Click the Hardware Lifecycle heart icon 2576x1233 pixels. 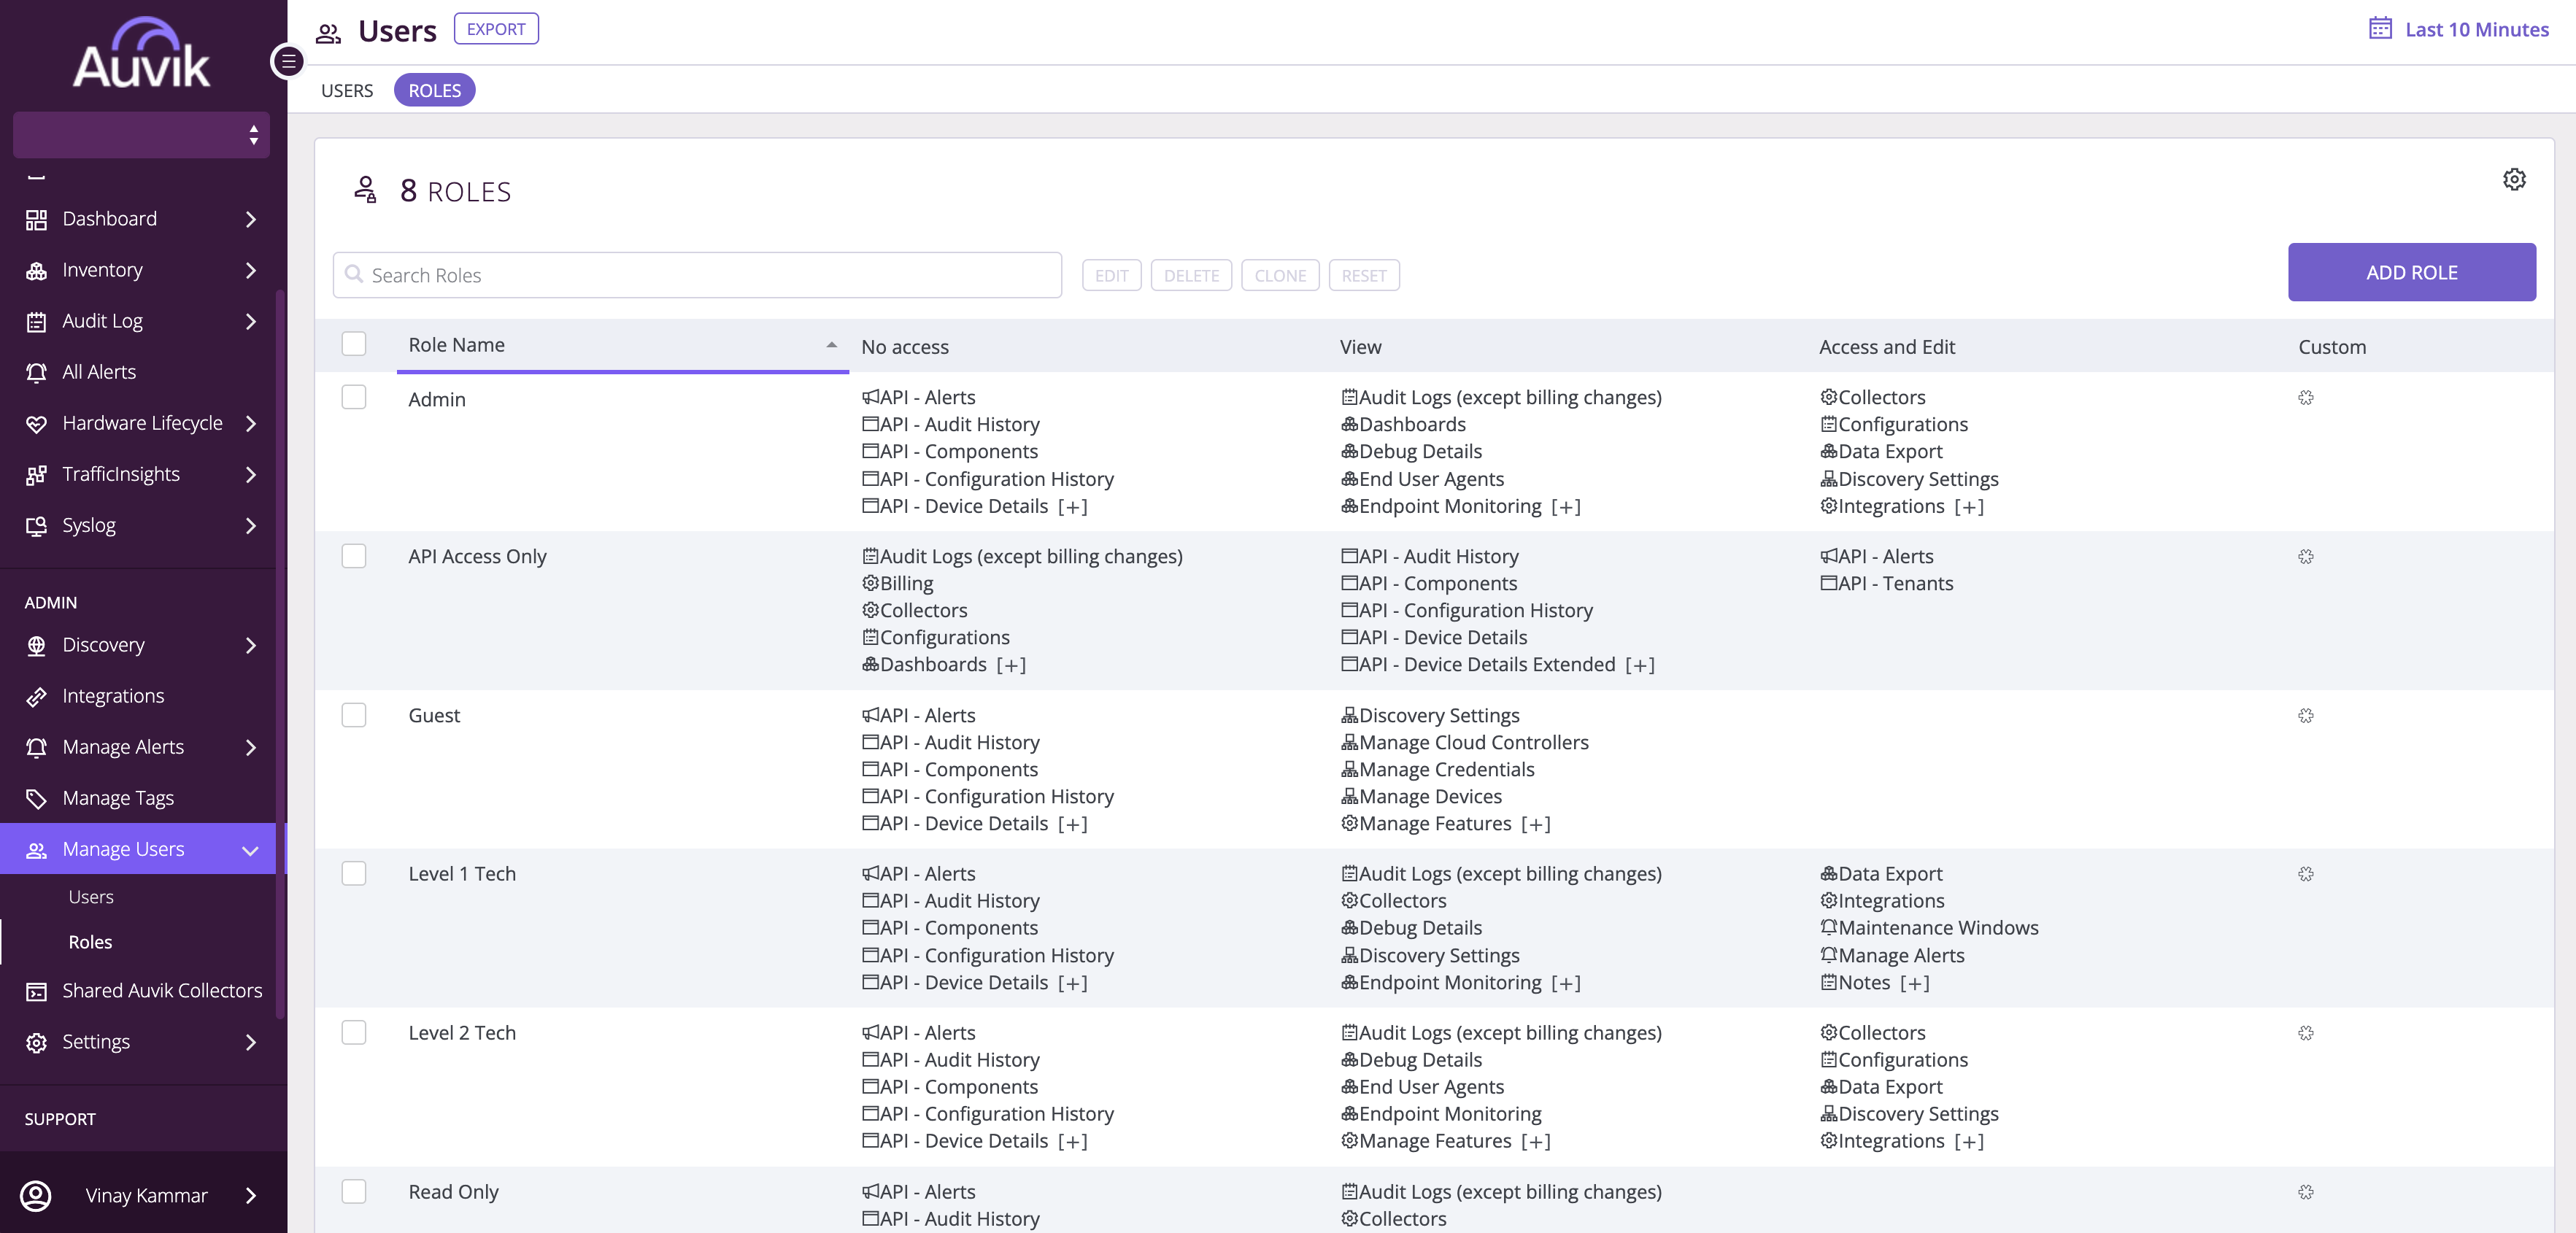point(36,423)
